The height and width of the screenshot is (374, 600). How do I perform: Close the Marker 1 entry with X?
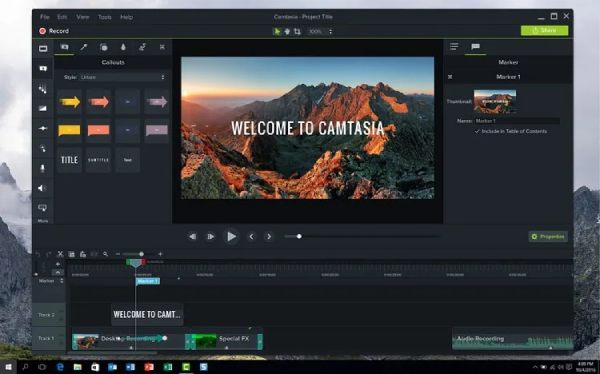450,77
